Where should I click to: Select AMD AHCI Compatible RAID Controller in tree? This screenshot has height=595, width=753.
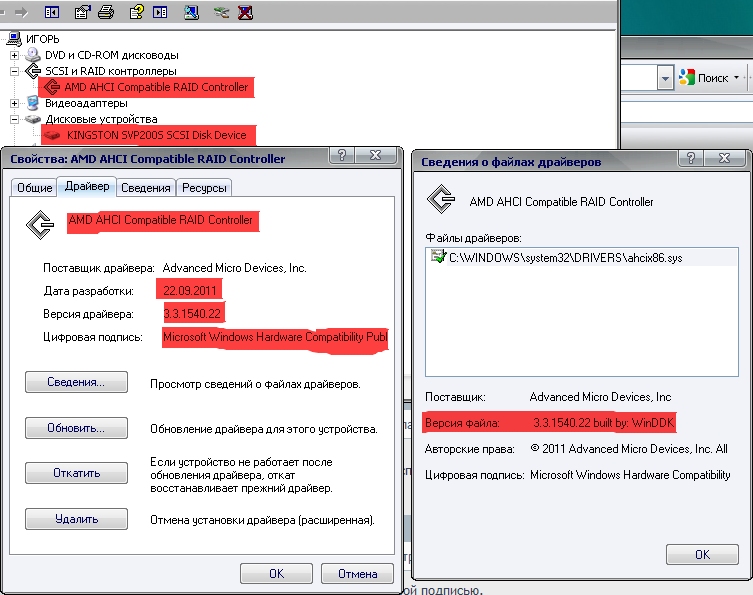click(156, 87)
